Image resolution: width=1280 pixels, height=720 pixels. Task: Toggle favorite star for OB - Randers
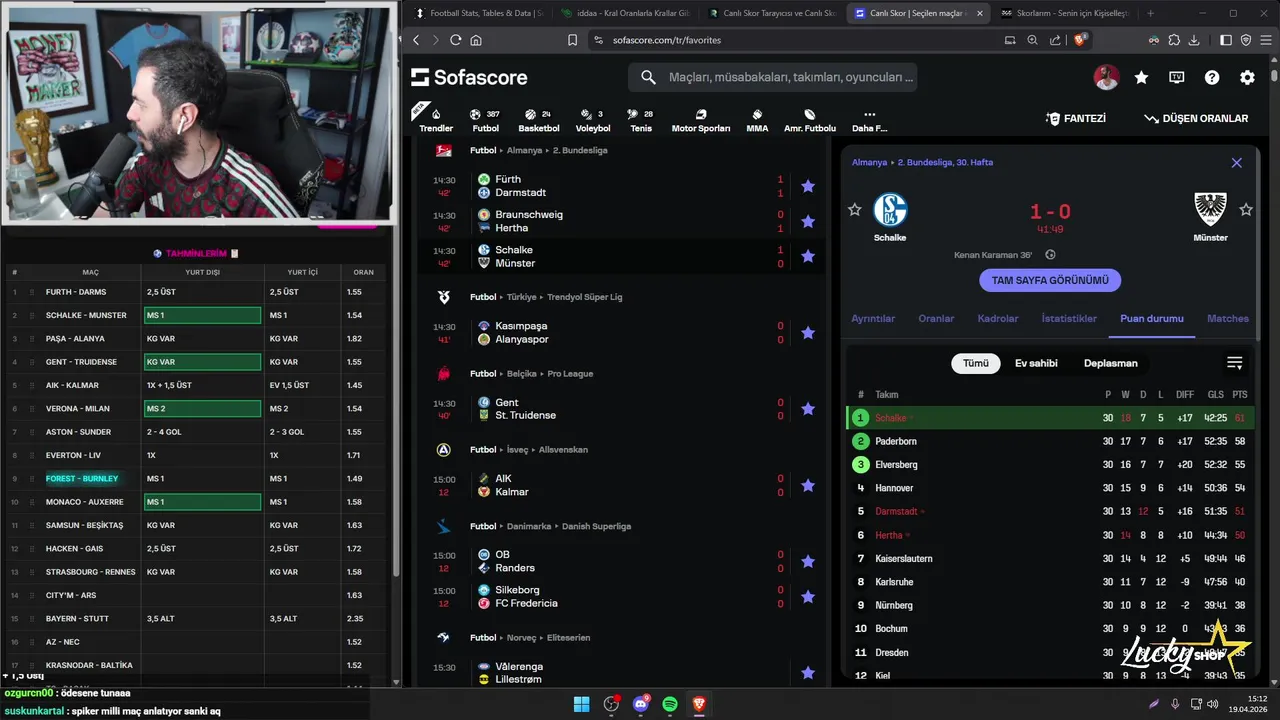click(x=808, y=561)
